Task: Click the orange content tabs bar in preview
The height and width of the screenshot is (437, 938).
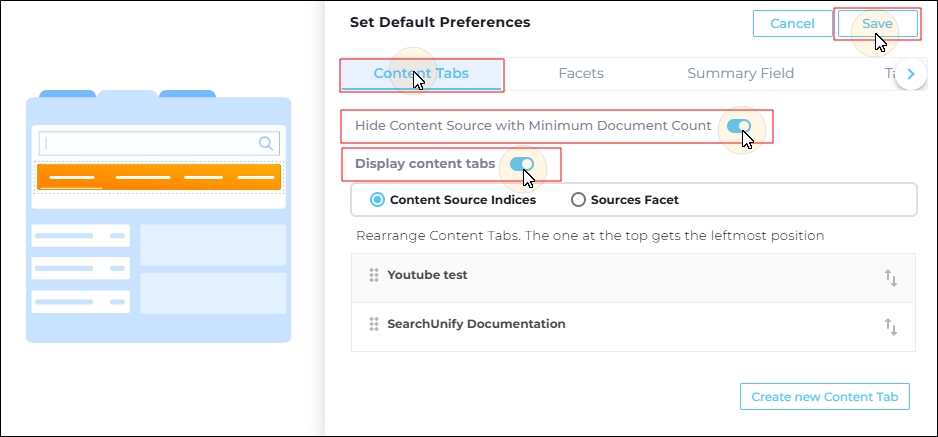Action: 159,177
